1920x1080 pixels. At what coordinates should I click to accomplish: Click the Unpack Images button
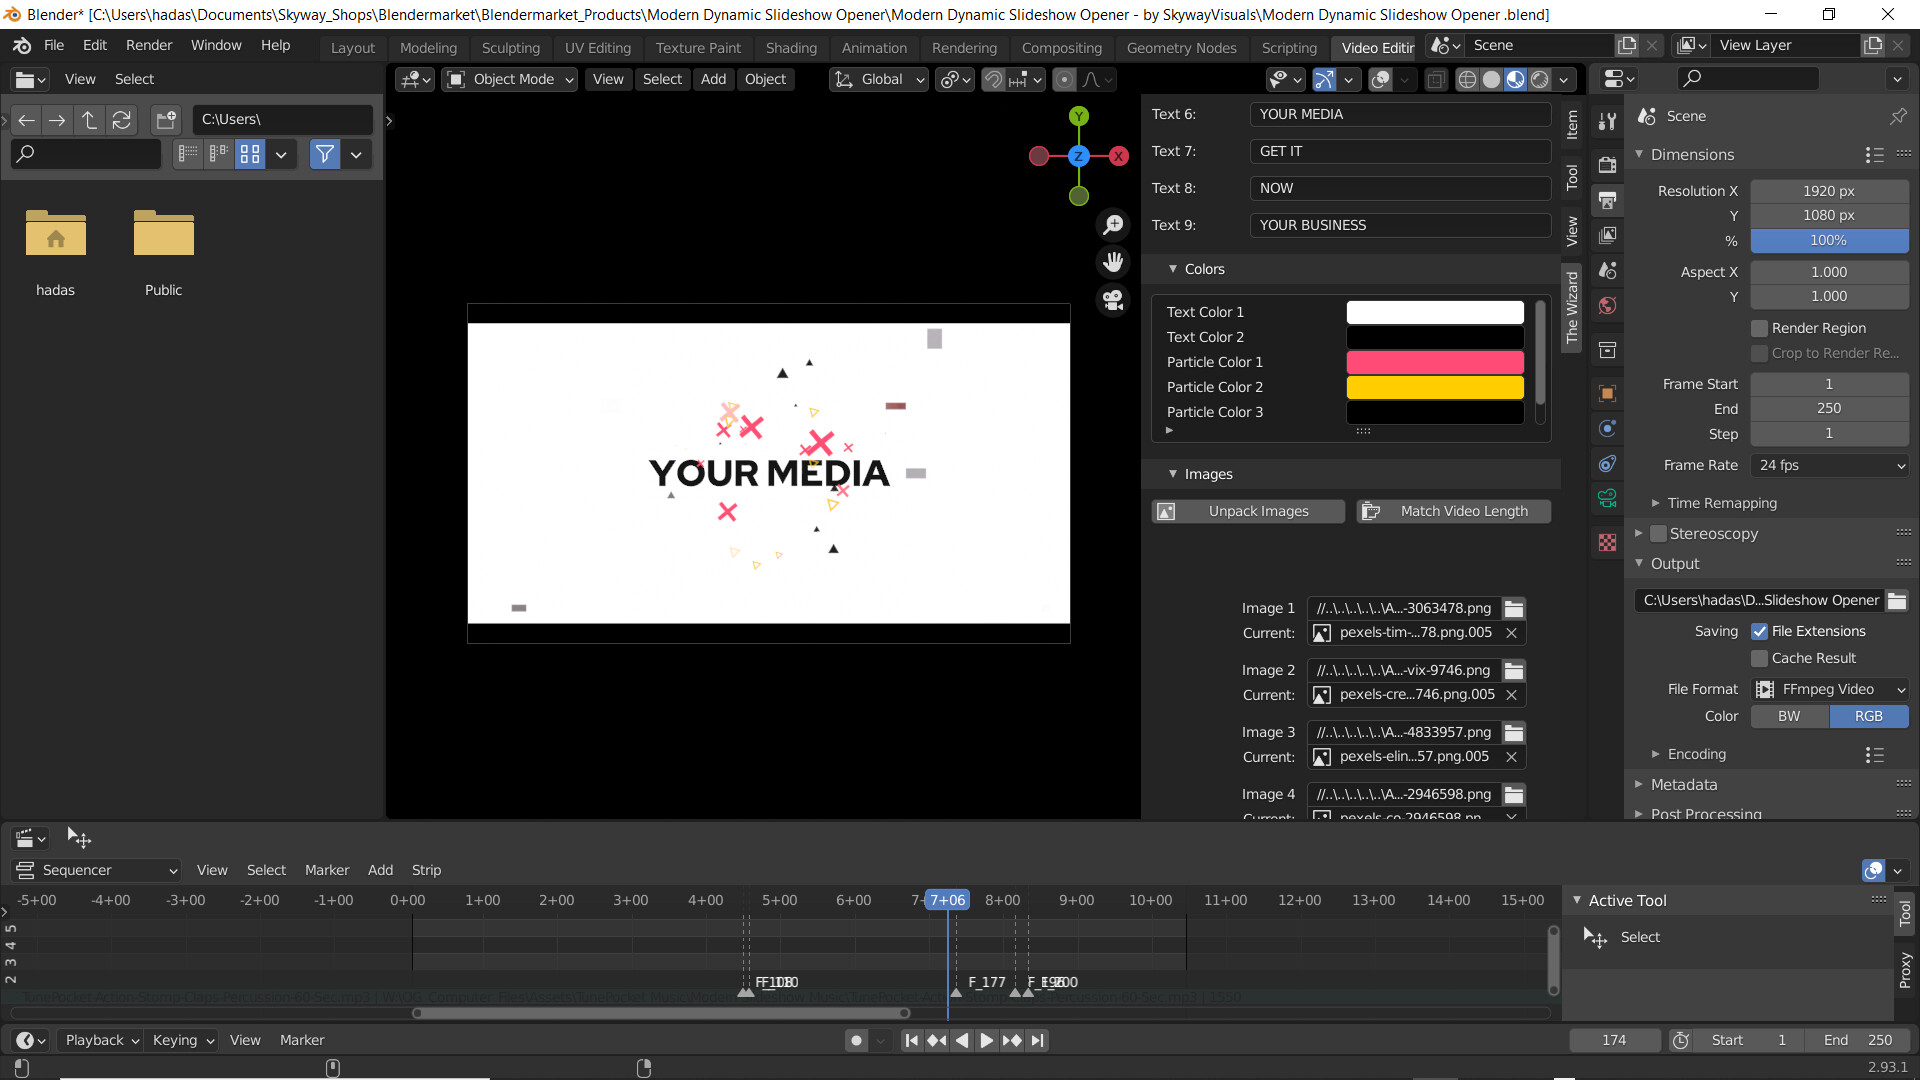click(1248, 510)
